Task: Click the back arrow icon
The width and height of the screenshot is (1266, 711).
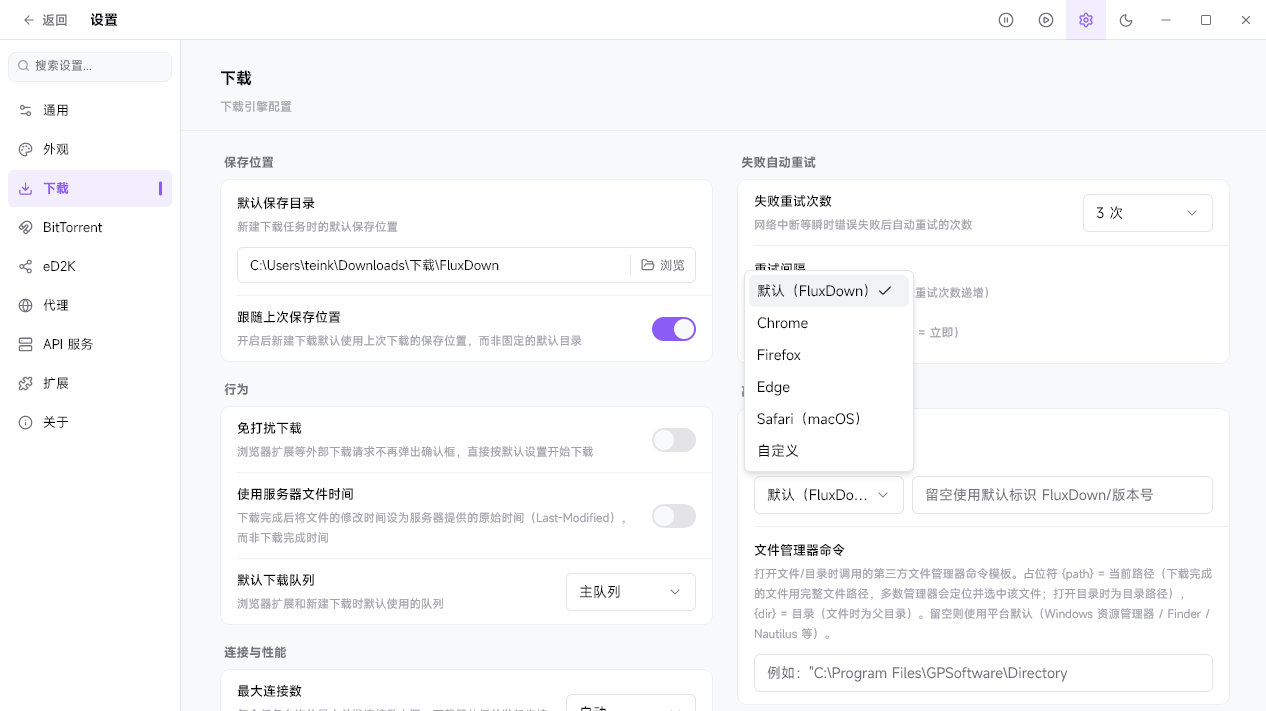Action: point(29,20)
